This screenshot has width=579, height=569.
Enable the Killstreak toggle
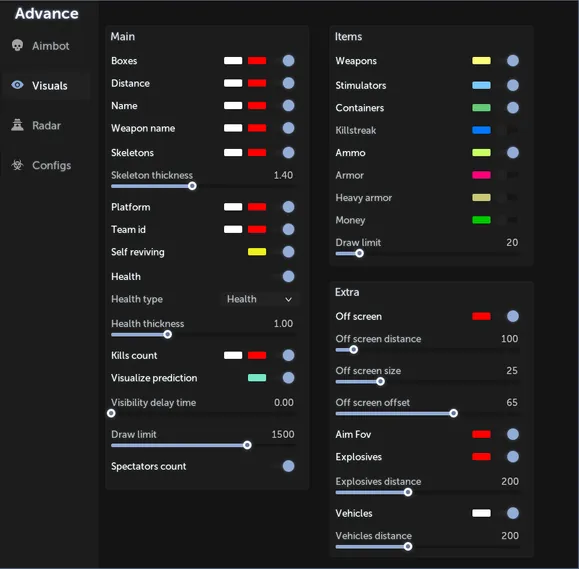click(x=508, y=130)
